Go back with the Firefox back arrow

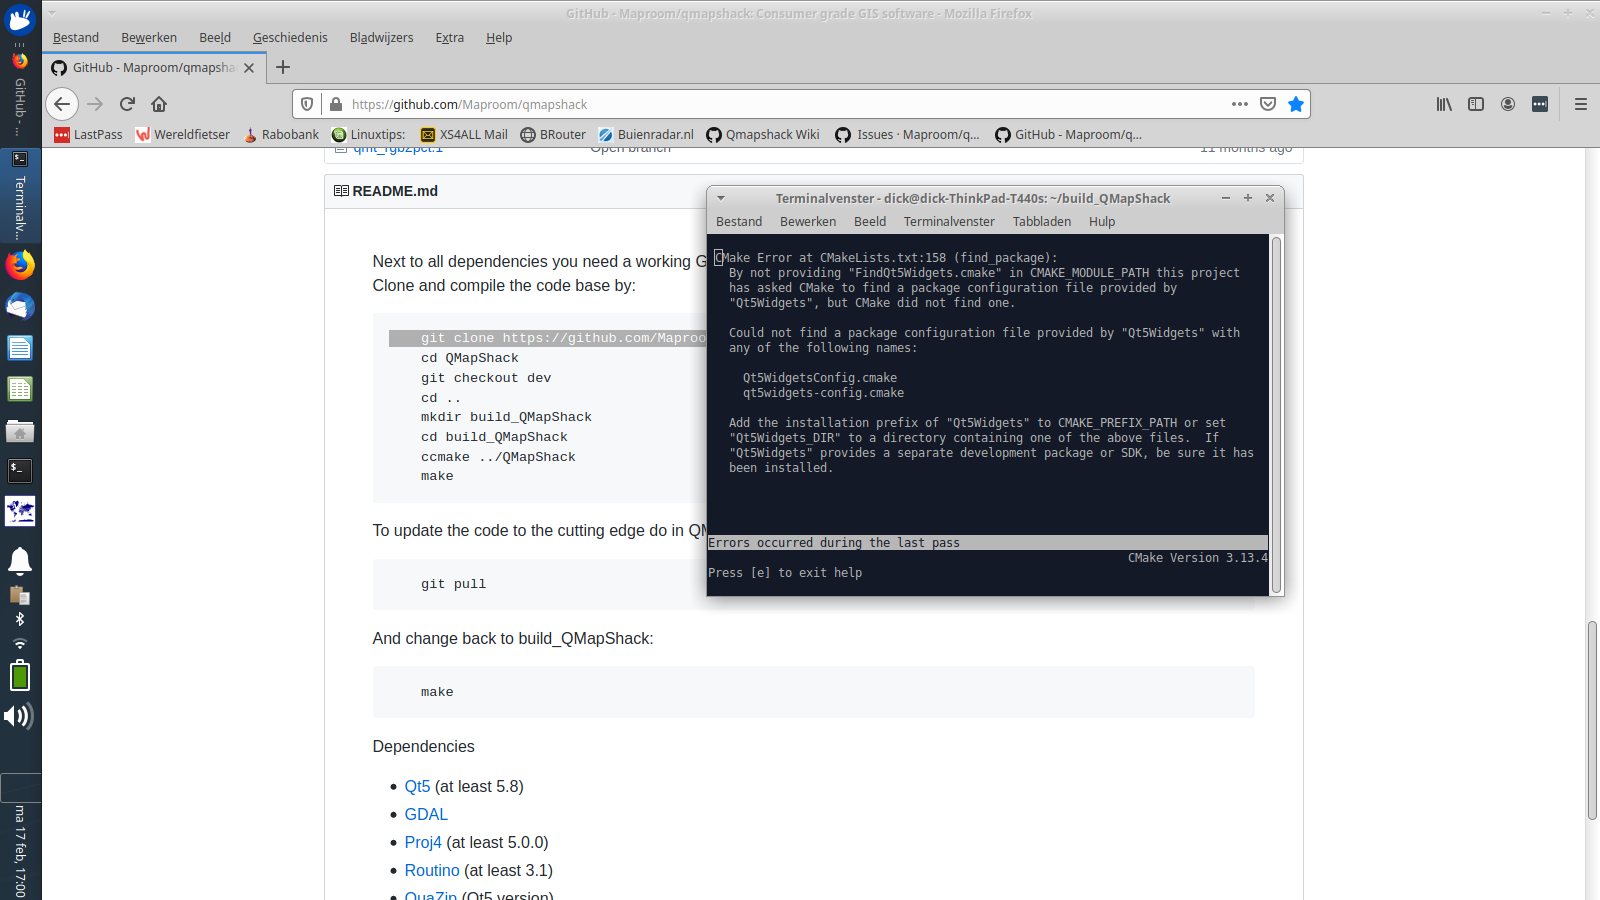point(62,104)
